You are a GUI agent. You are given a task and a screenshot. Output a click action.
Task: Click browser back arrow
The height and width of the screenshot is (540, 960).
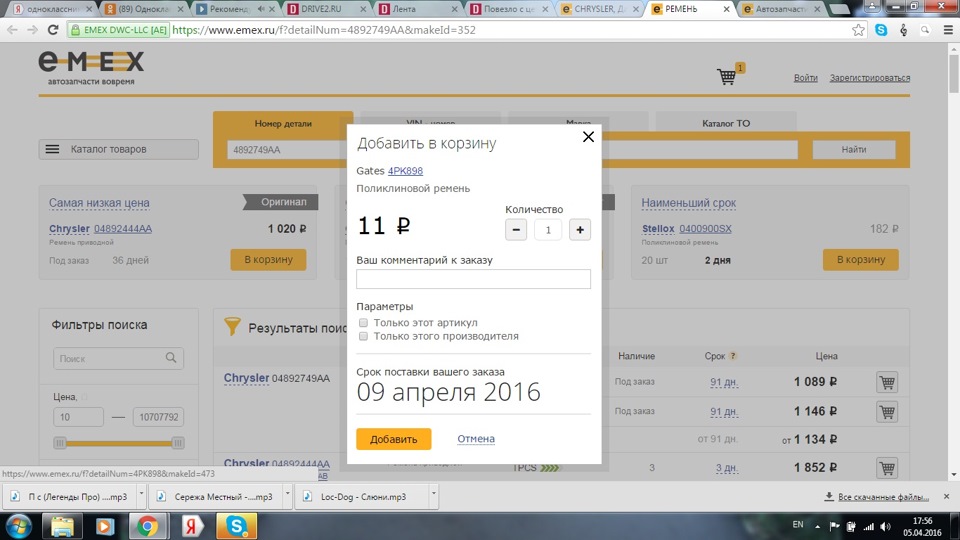point(12,29)
